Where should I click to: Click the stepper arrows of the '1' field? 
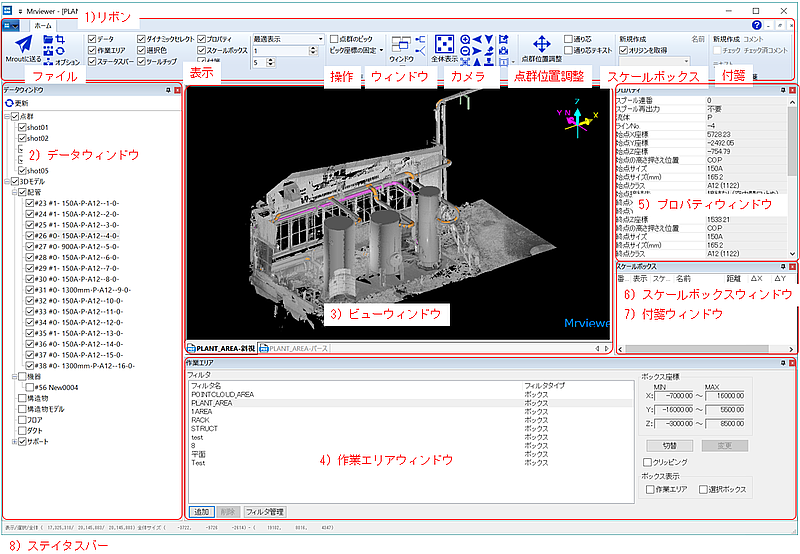[x=313, y=51]
